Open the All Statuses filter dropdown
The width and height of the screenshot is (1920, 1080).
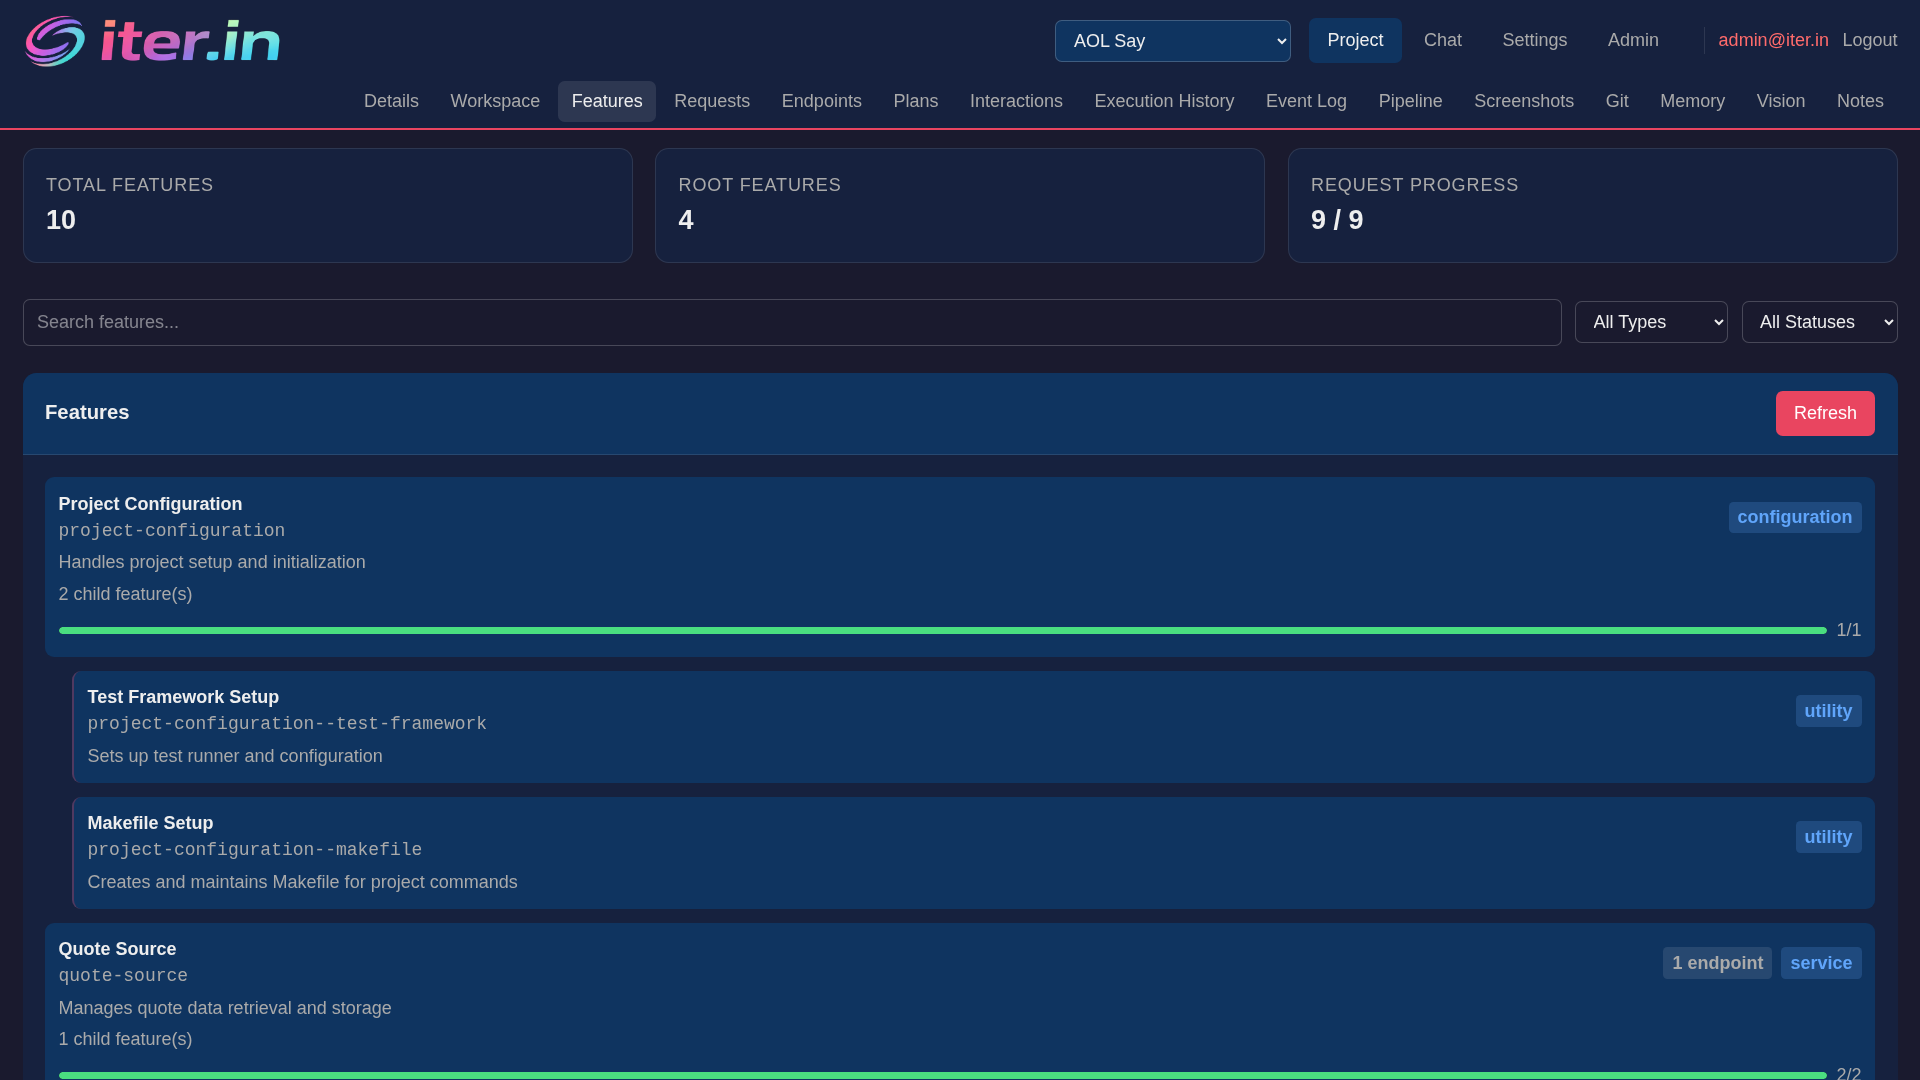1820,322
